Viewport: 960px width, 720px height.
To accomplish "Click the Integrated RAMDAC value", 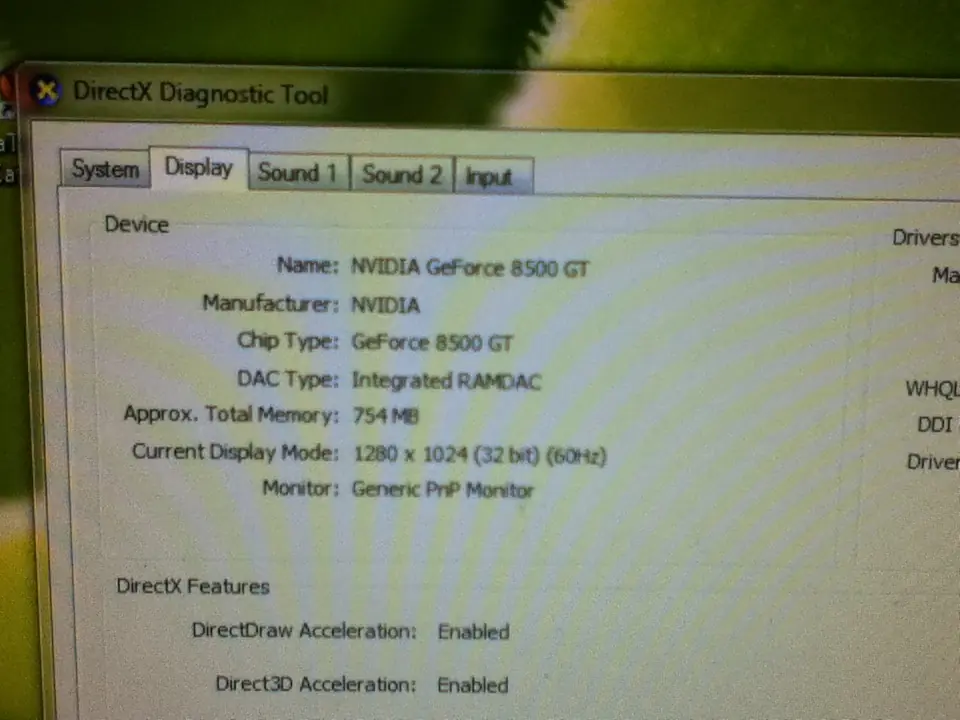I will pos(446,381).
